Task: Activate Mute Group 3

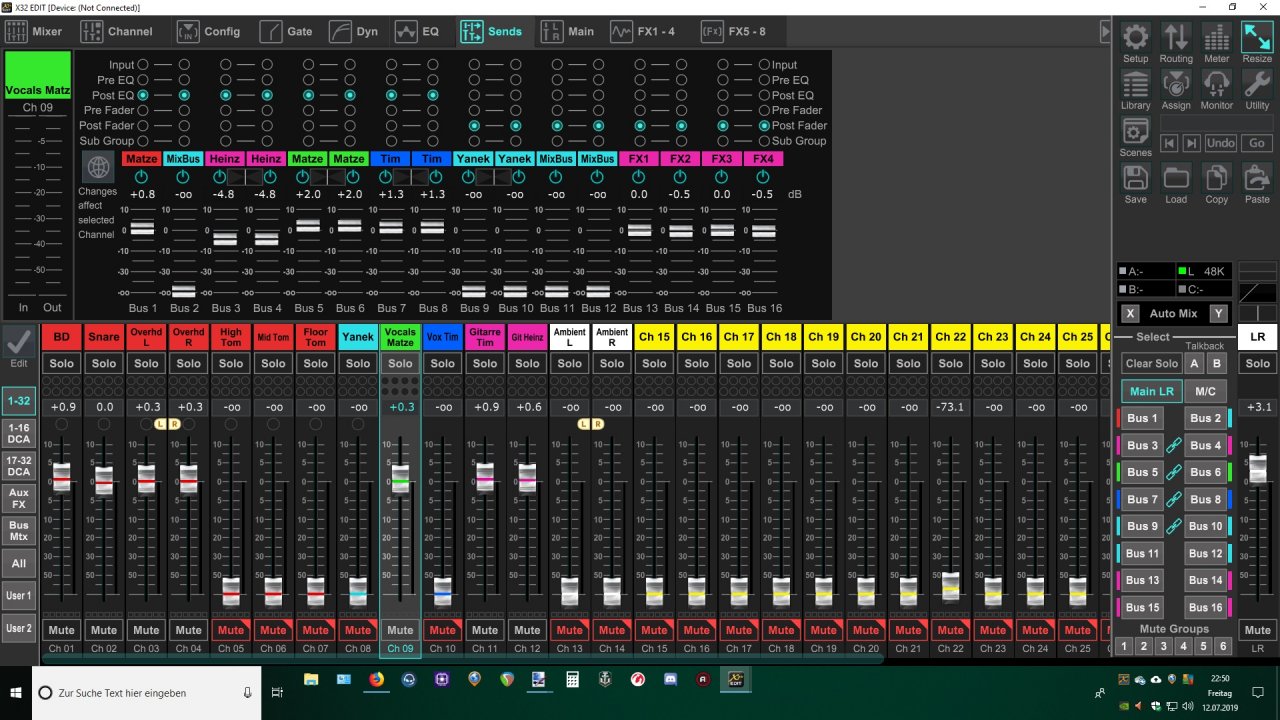Action: pos(1164,646)
